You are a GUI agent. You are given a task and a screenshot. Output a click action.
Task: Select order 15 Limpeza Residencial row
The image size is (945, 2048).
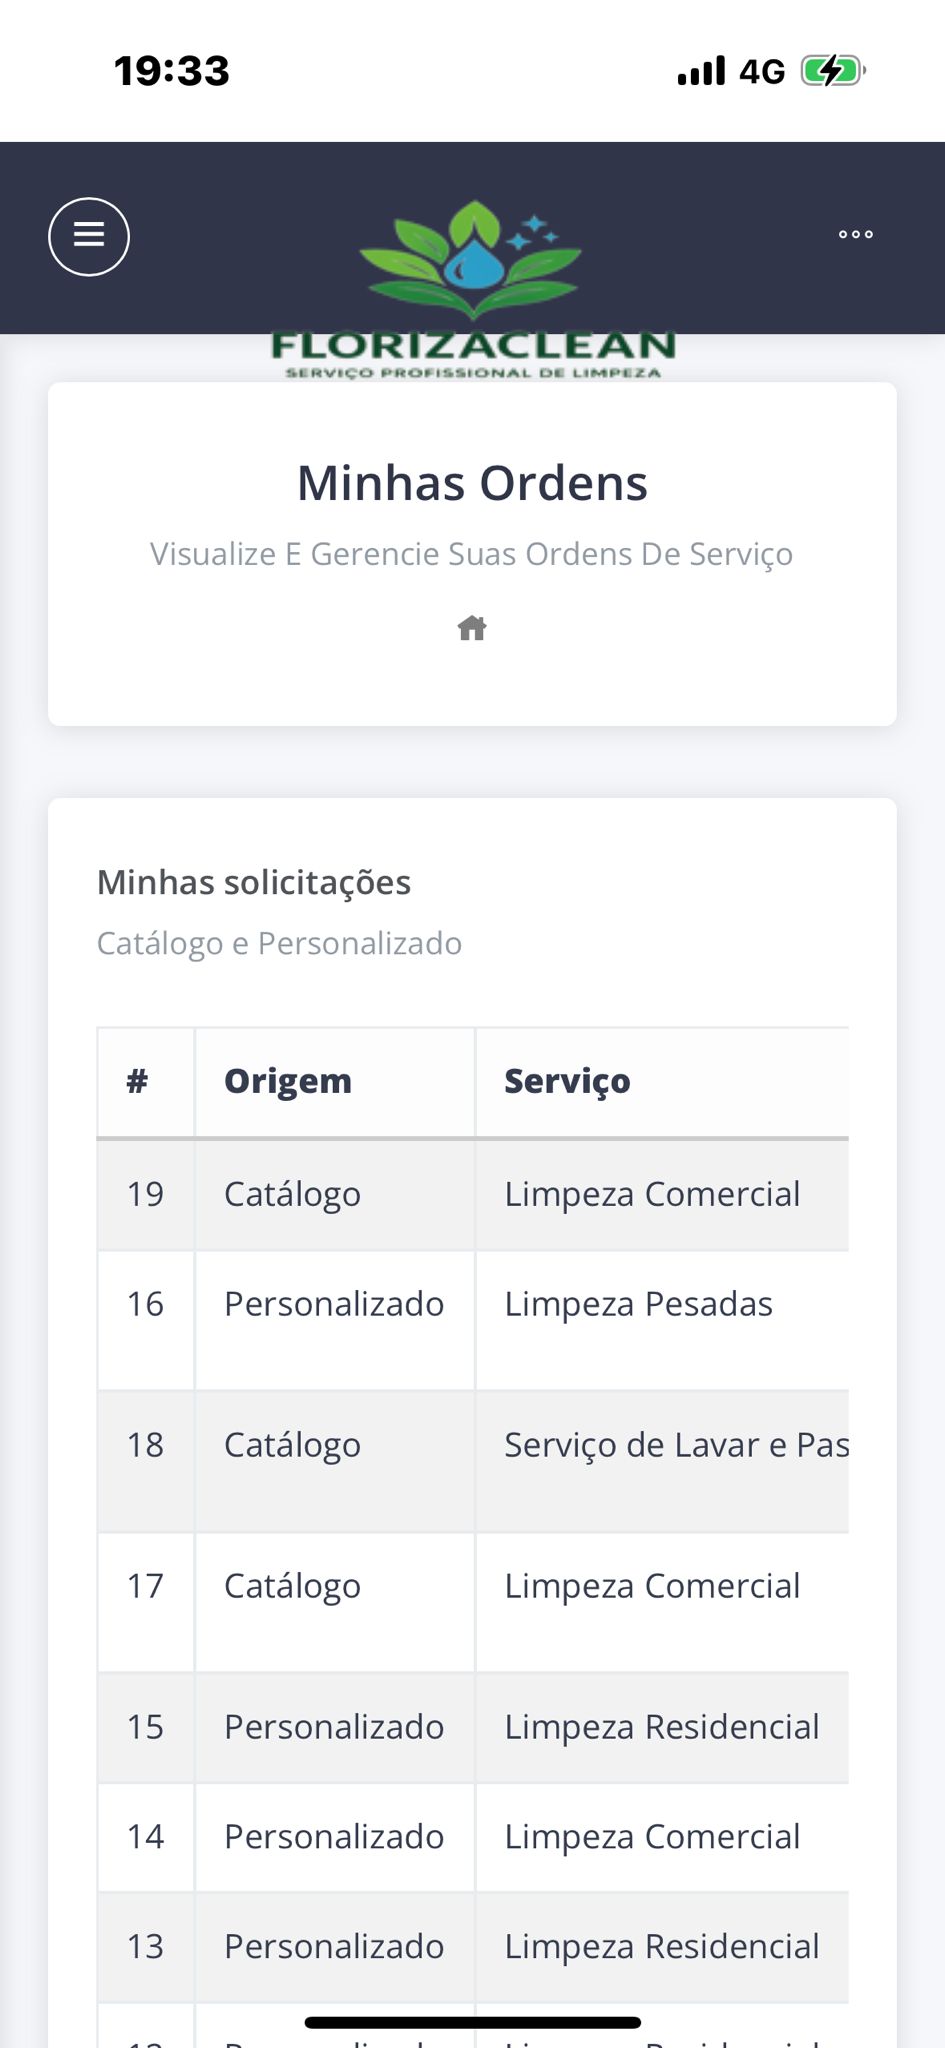[x=661, y=1727]
